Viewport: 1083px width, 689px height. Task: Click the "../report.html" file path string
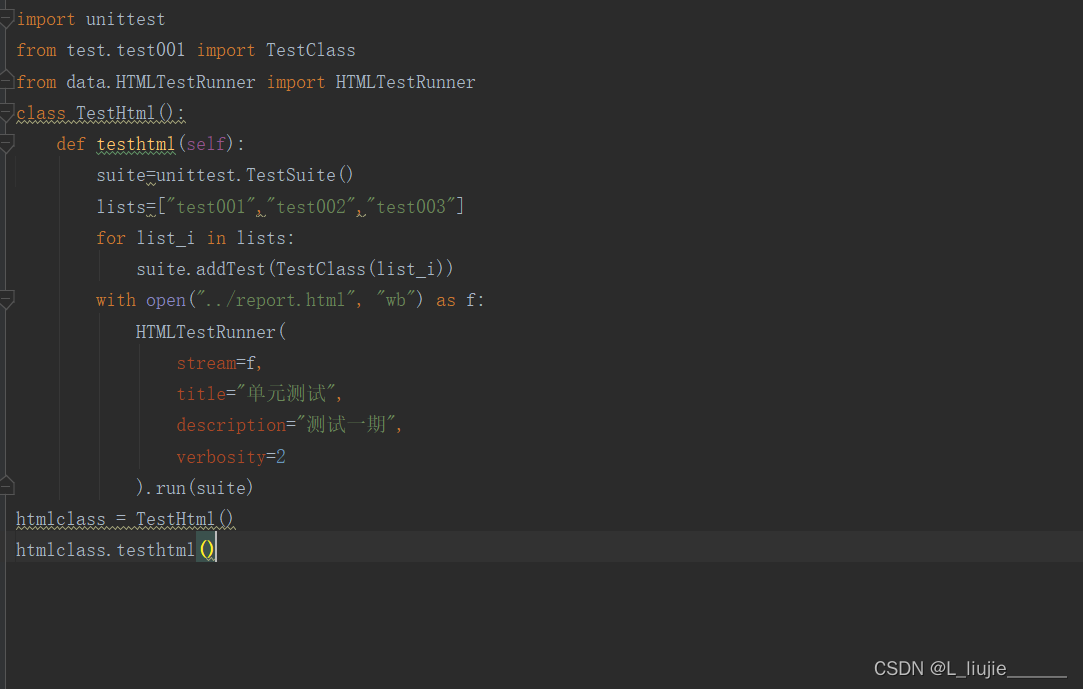click(x=276, y=300)
